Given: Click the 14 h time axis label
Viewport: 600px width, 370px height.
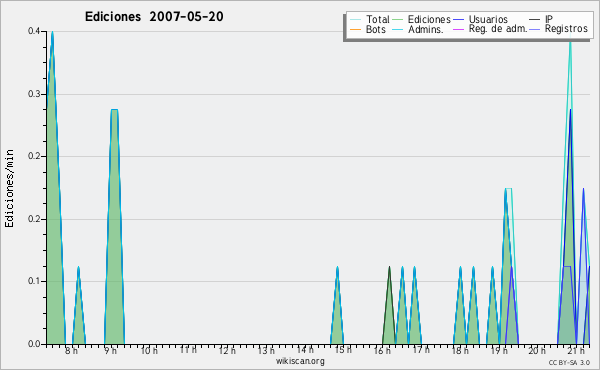Looking at the screenshot, I should [305, 350].
